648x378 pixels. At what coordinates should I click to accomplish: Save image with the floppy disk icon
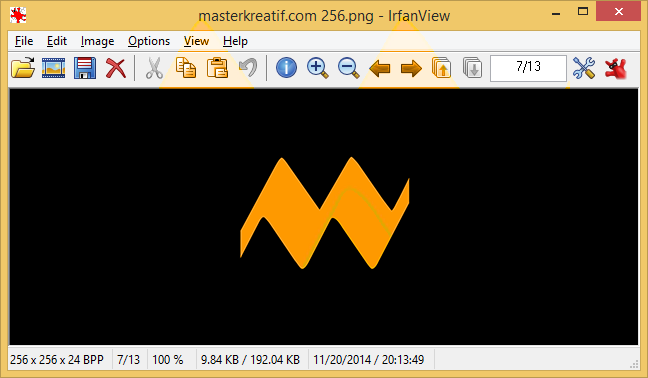click(85, 68)
